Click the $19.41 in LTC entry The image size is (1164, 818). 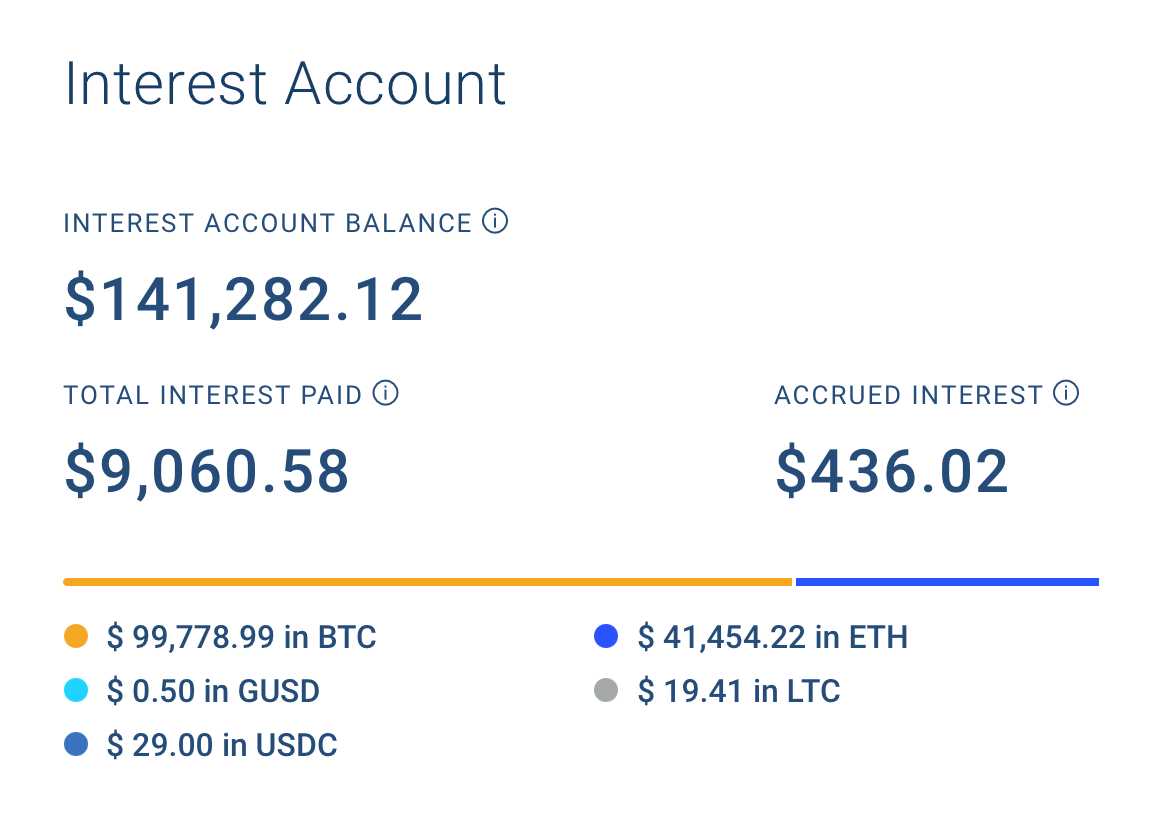(x=739, y=691)
